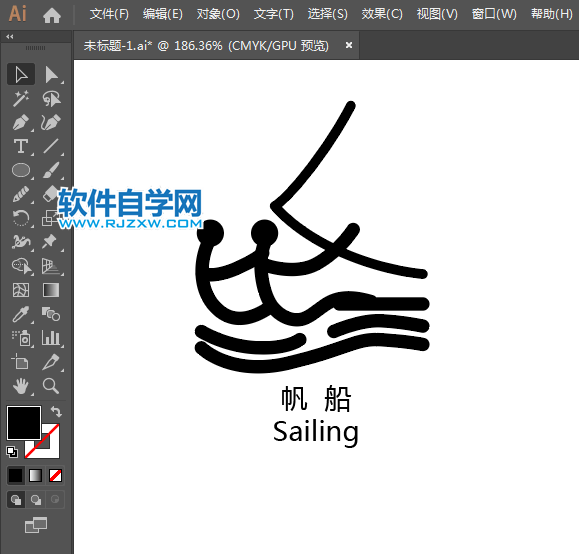Apply Gradient mode button
The width and height of the screenshot is (579, 554).
pyautogui.click(x=35, y=475)
